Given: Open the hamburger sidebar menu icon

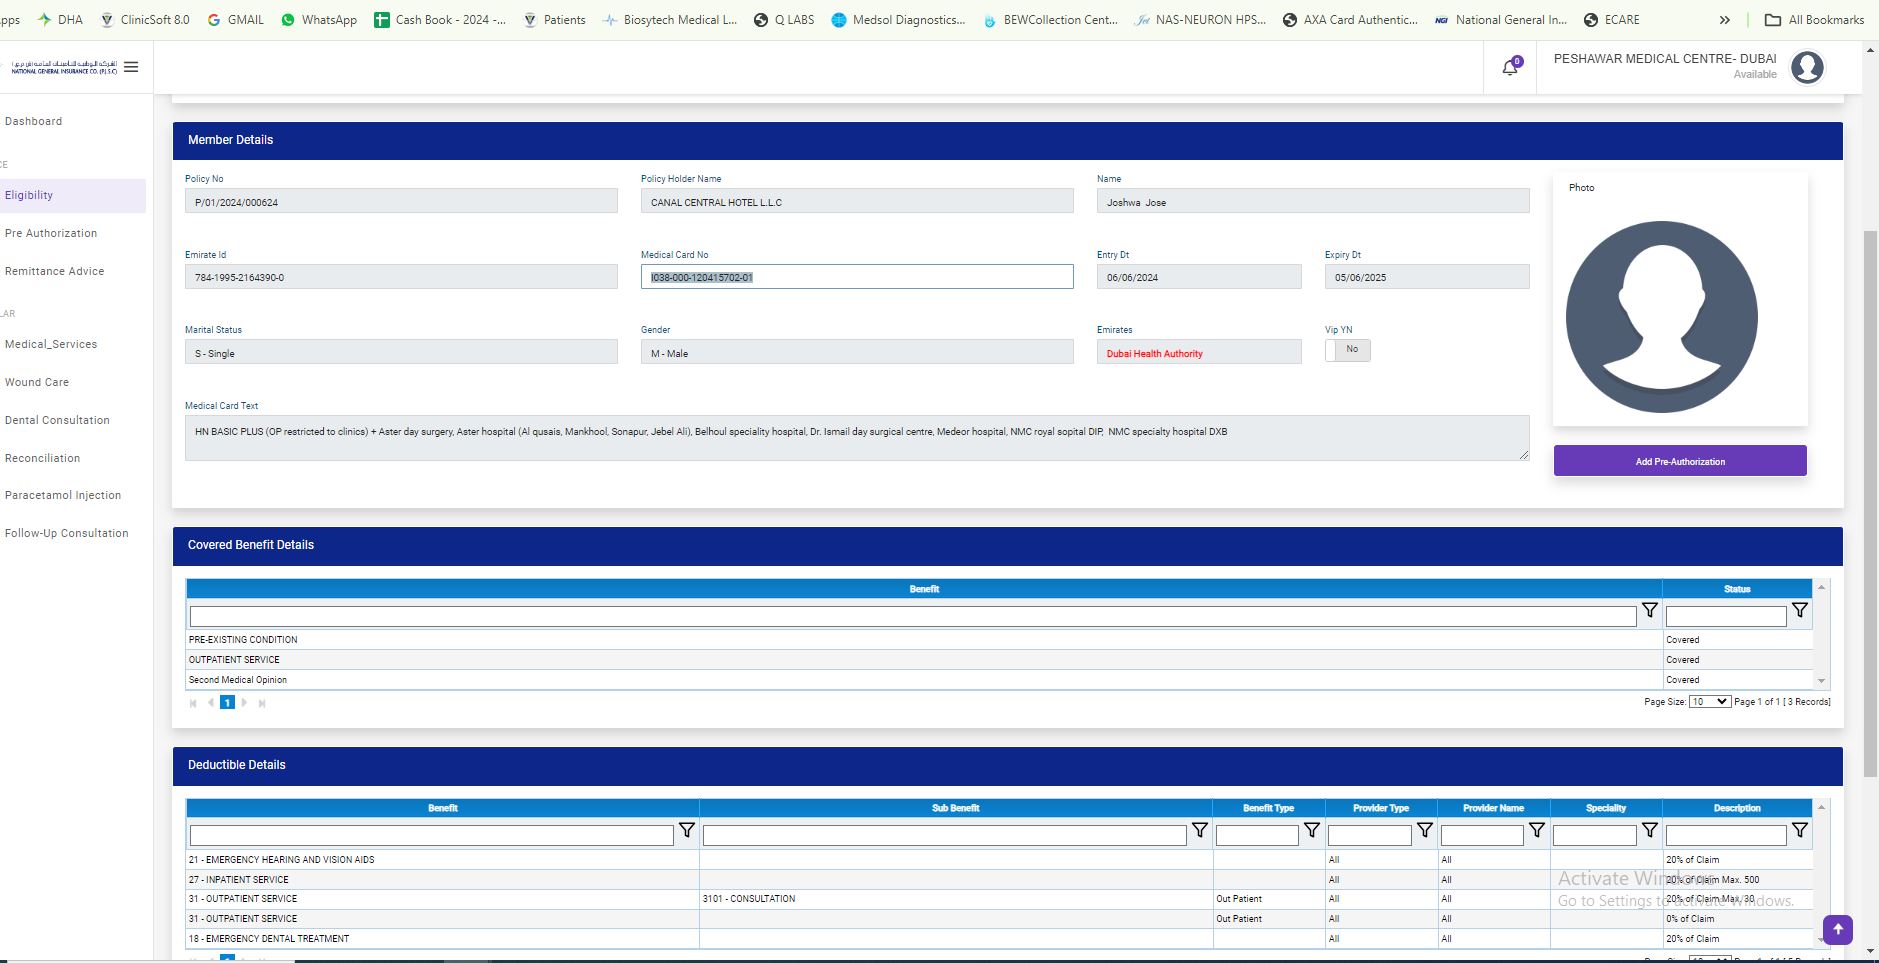Looking at the screenshot, I should pyautogui.click(x=131, y=67).
